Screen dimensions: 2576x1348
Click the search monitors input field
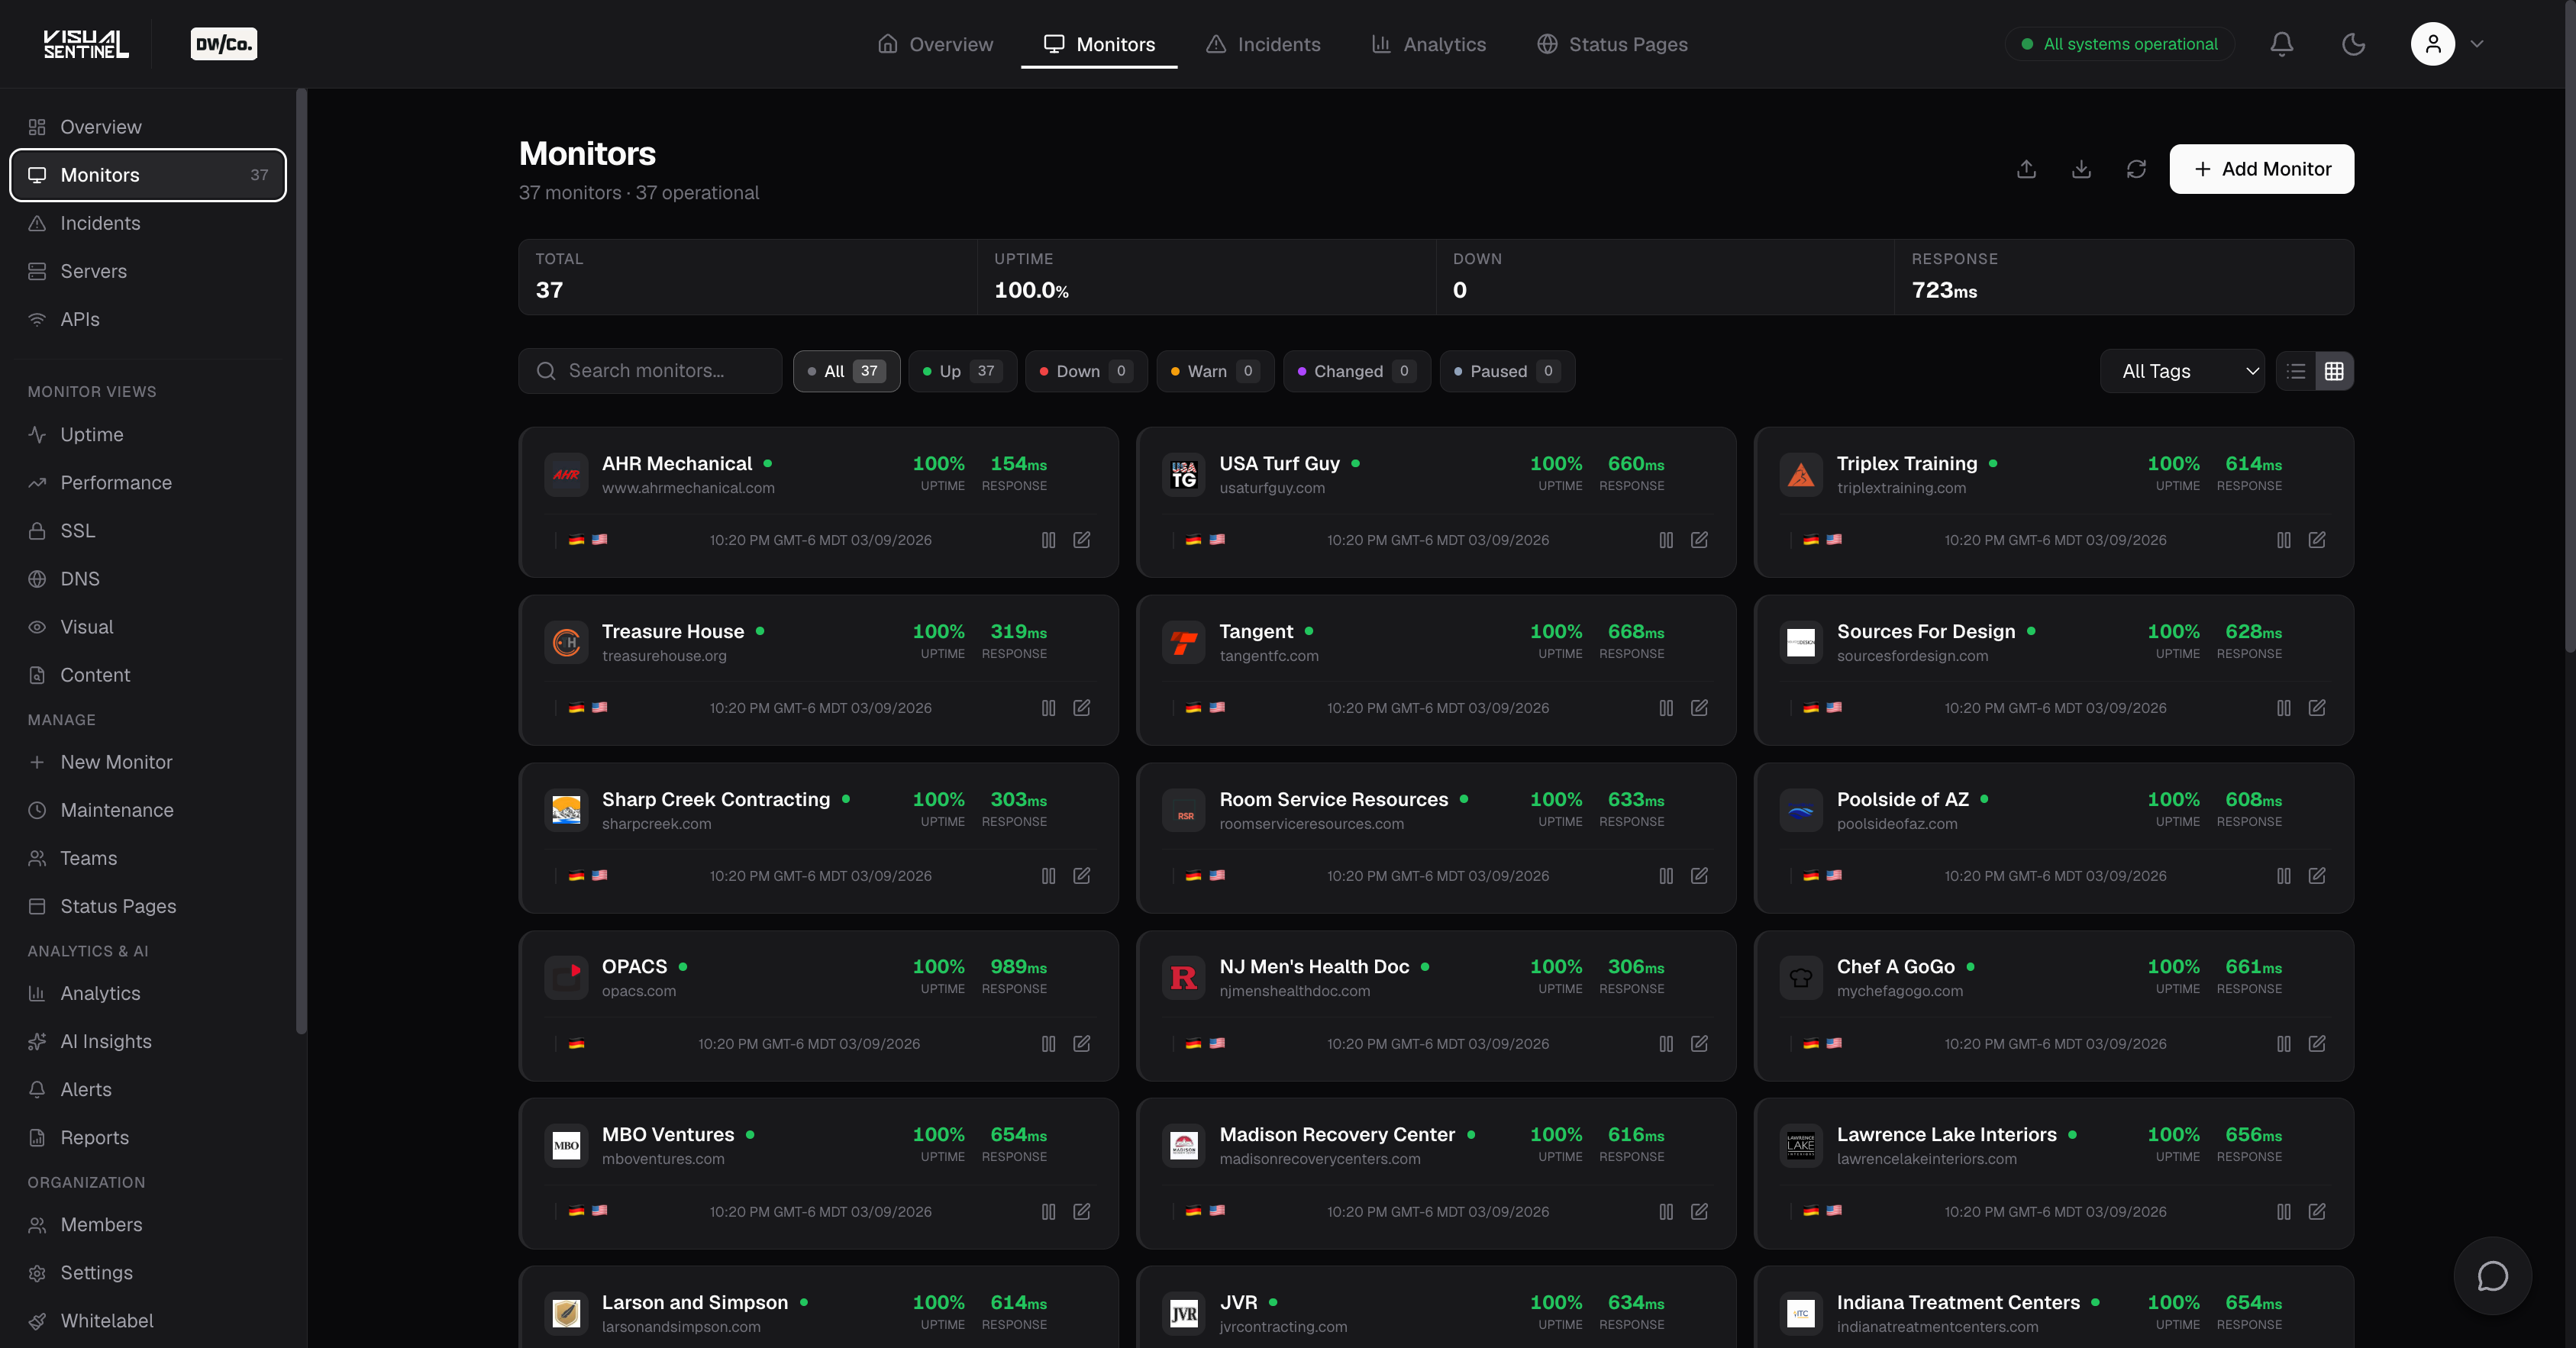pos(650,370)
